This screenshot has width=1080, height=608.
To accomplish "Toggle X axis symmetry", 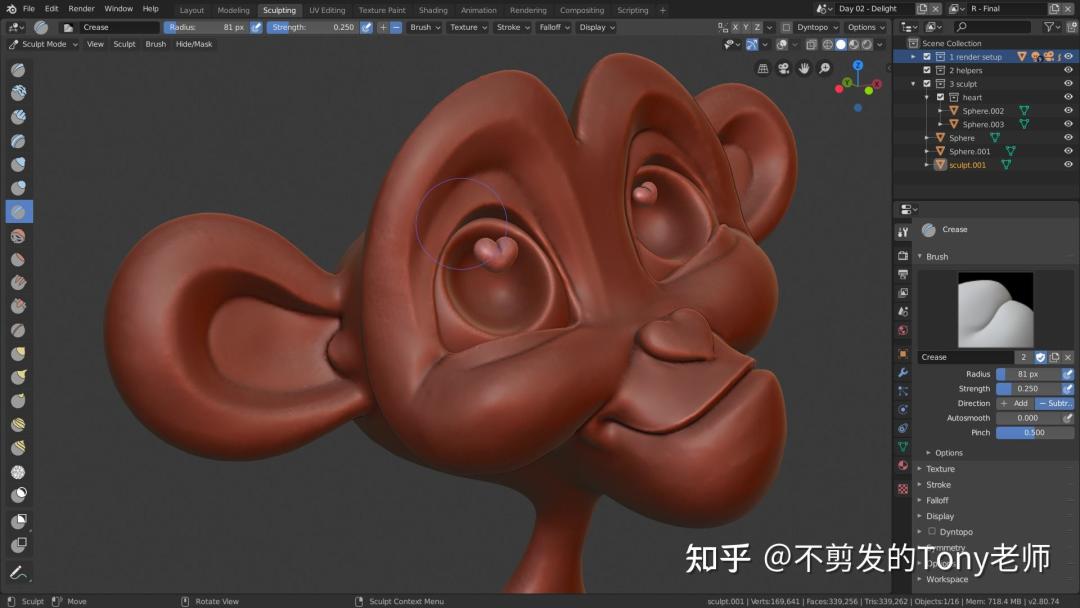I will [735, 28].
